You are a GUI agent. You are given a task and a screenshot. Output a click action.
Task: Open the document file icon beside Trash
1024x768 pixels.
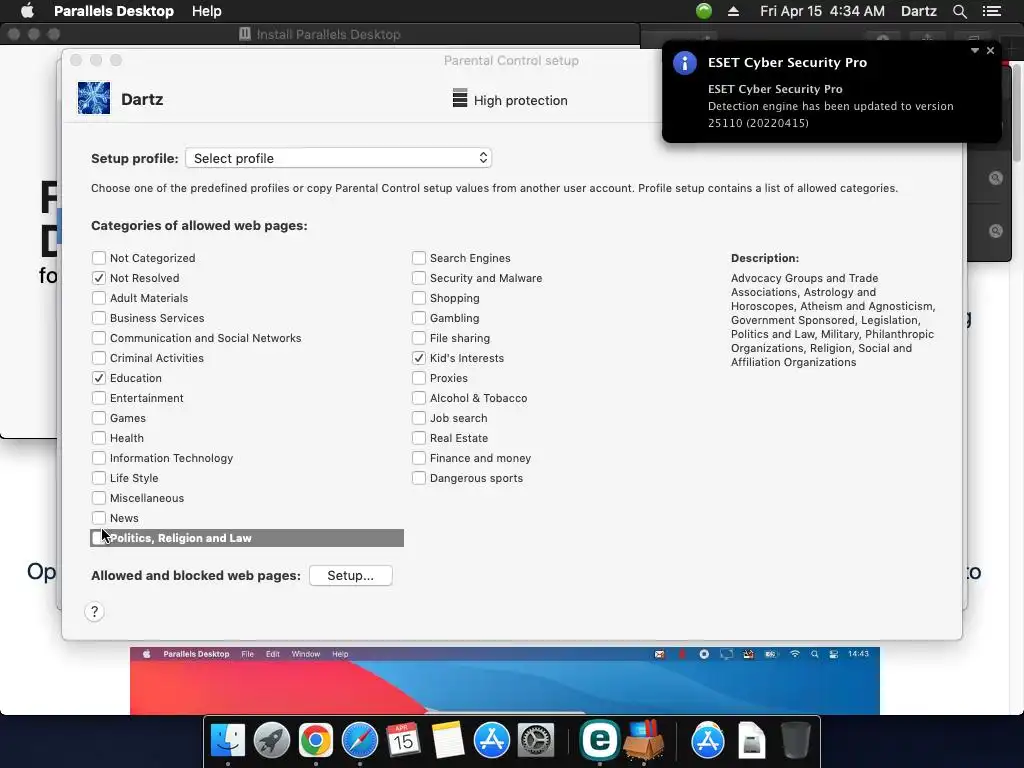coord(752,741)
